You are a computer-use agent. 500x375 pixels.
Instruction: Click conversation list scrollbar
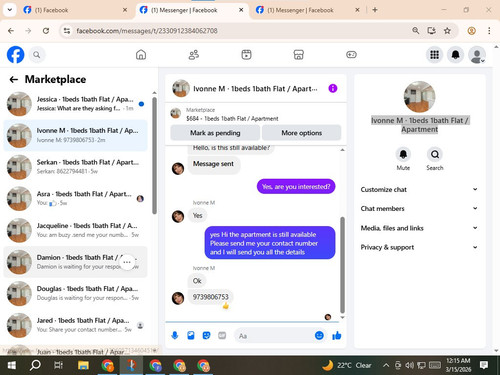click(154, 155)
